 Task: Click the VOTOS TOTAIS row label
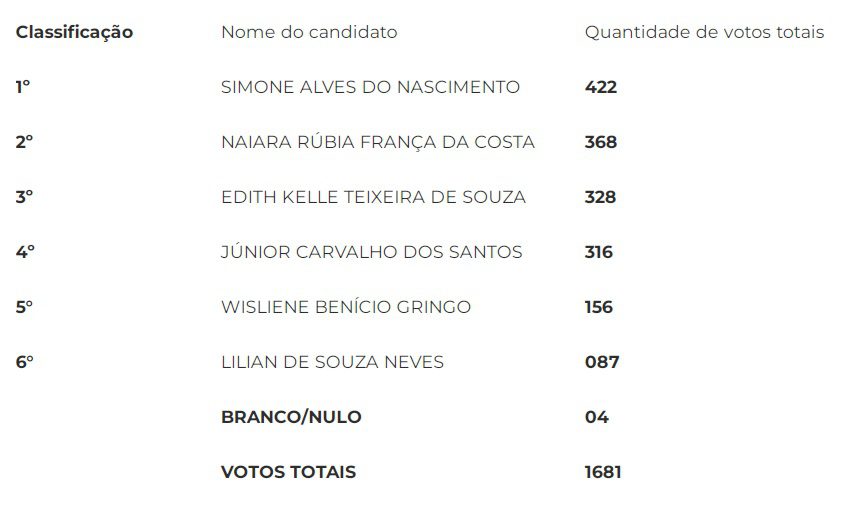point(288,471)
